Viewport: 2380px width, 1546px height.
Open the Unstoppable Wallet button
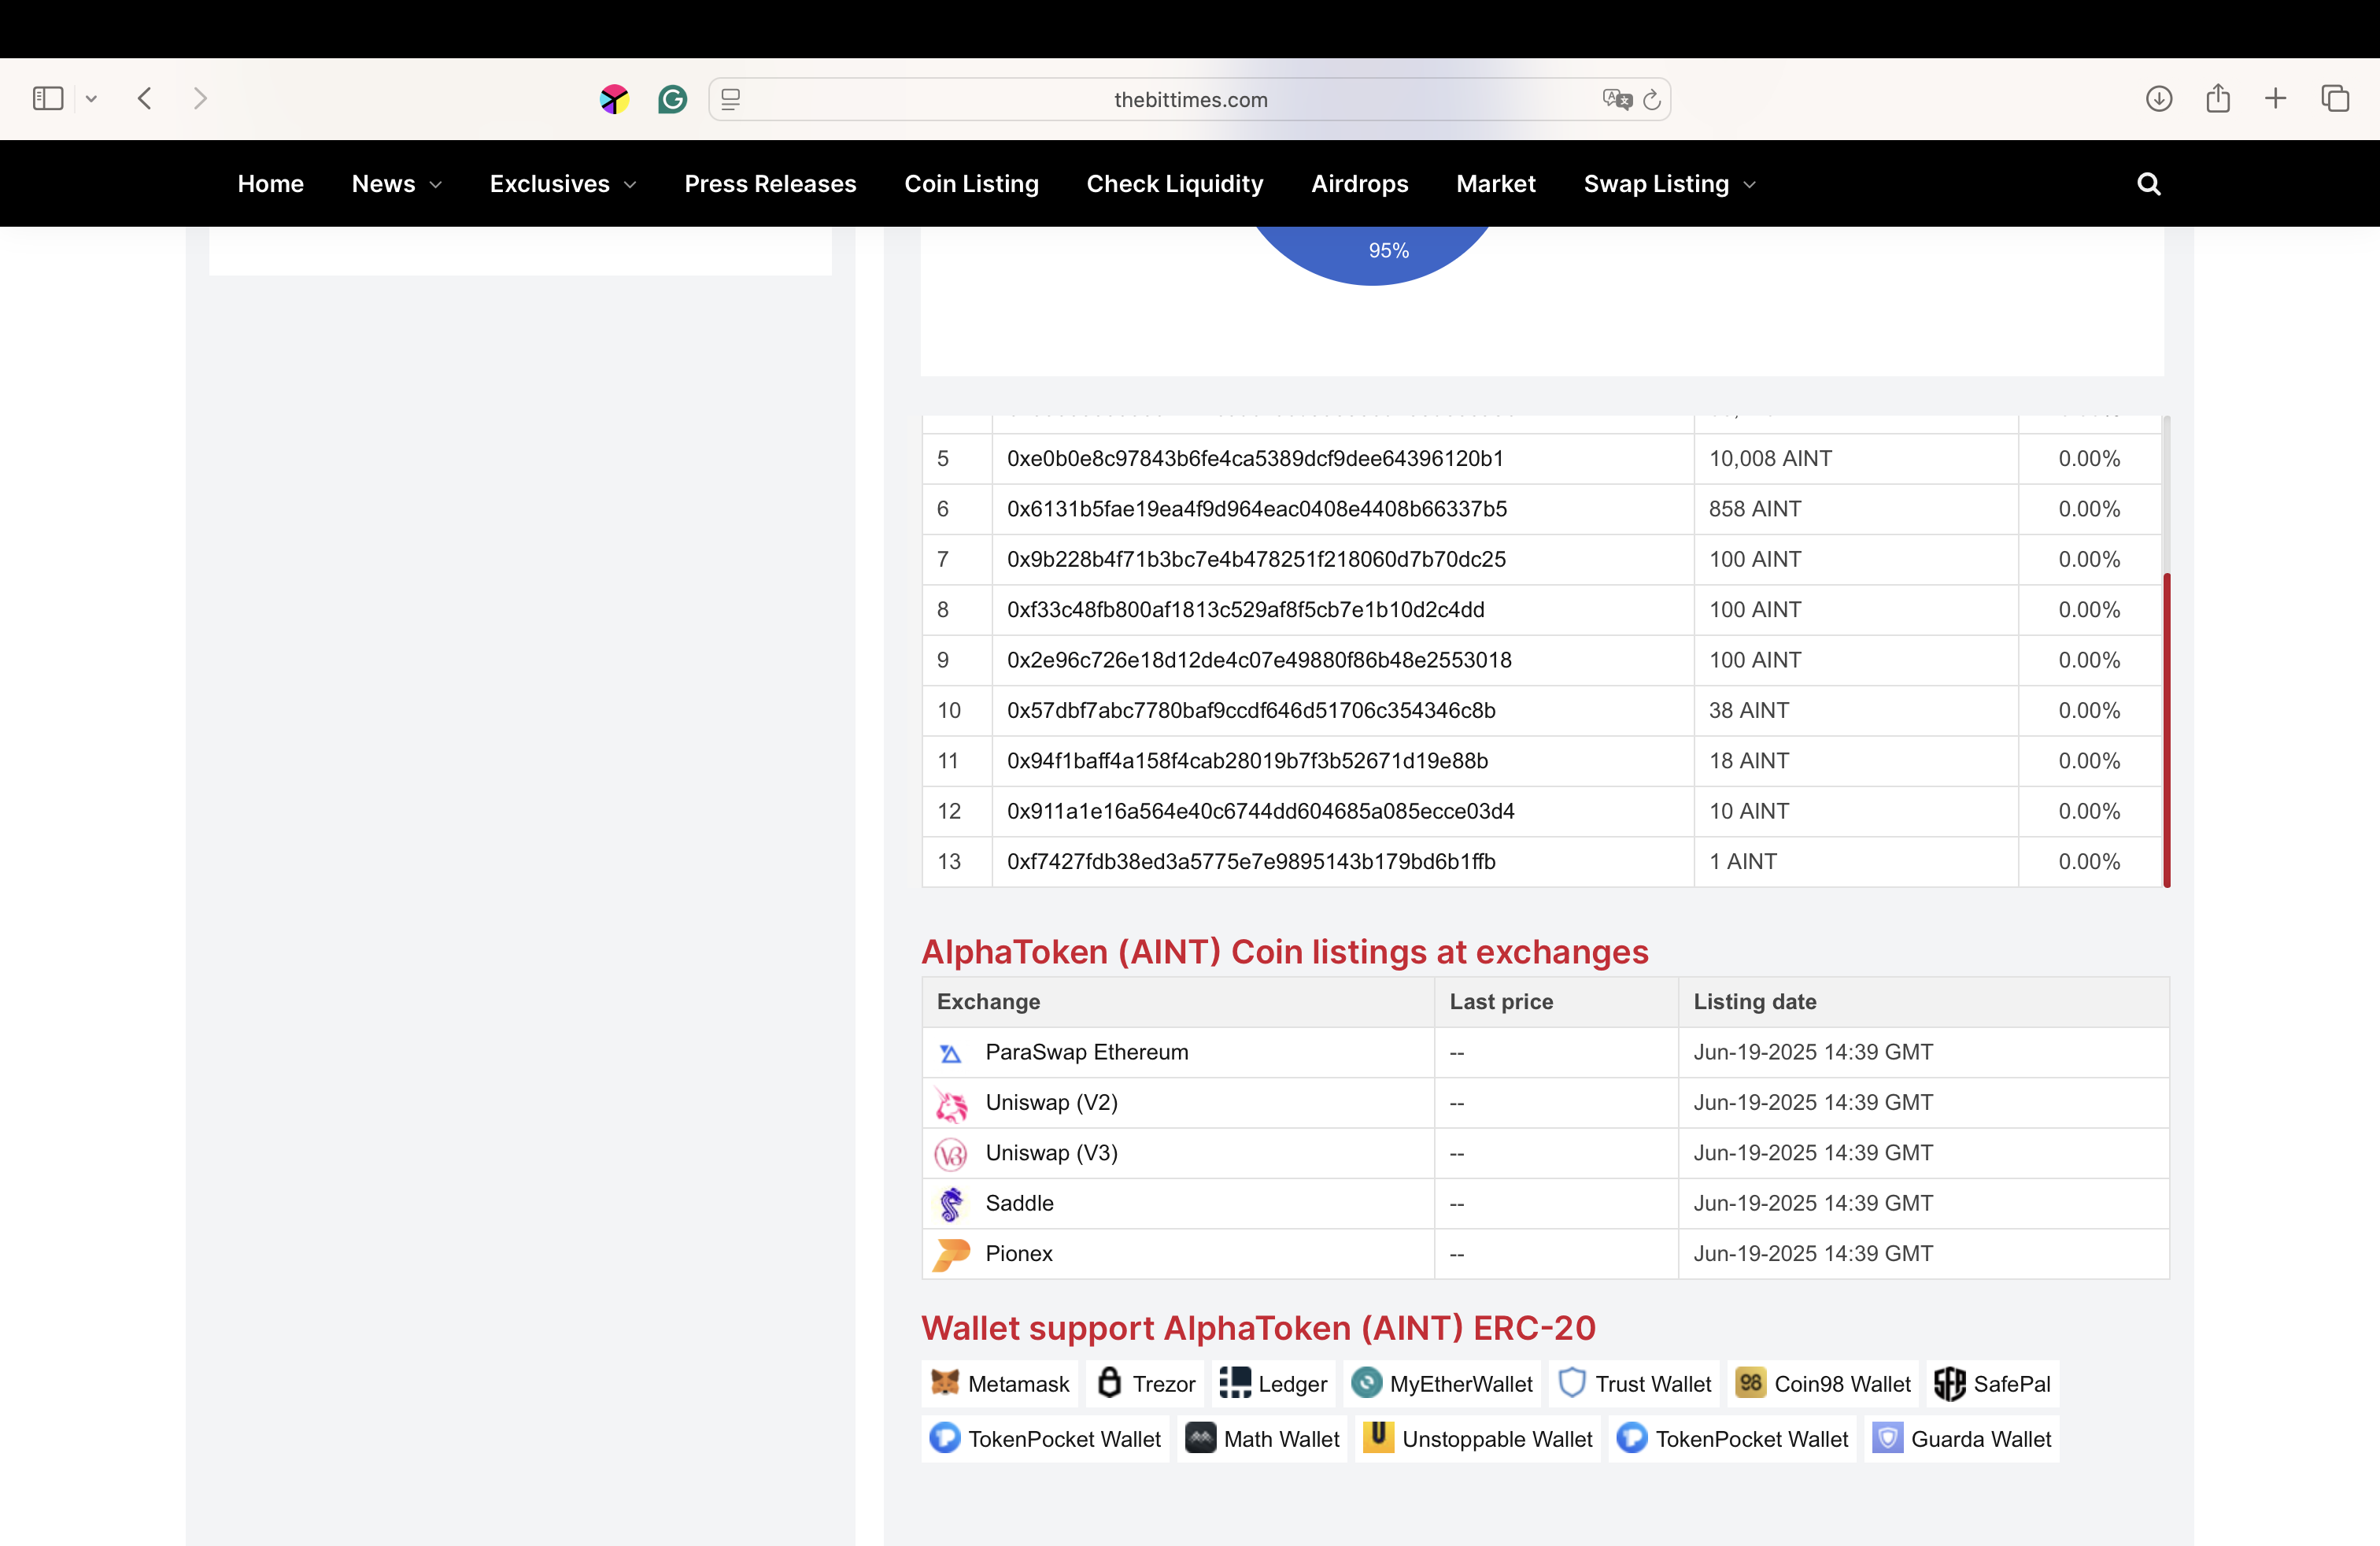click(x=1478, y=1439)
